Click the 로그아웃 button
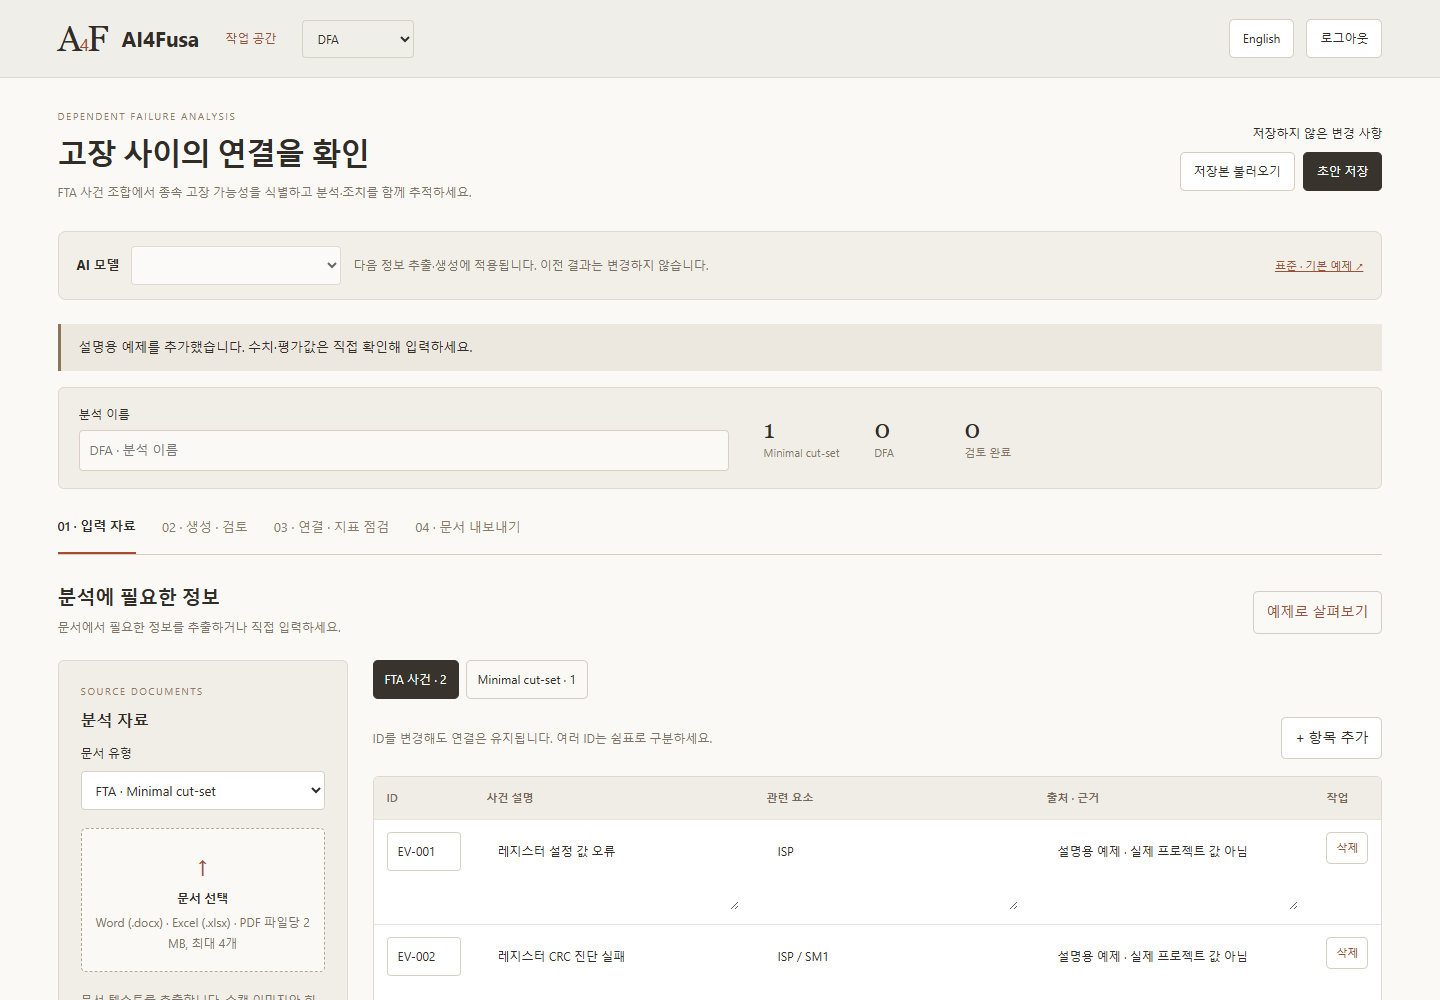 click(x=1343, y=39)
